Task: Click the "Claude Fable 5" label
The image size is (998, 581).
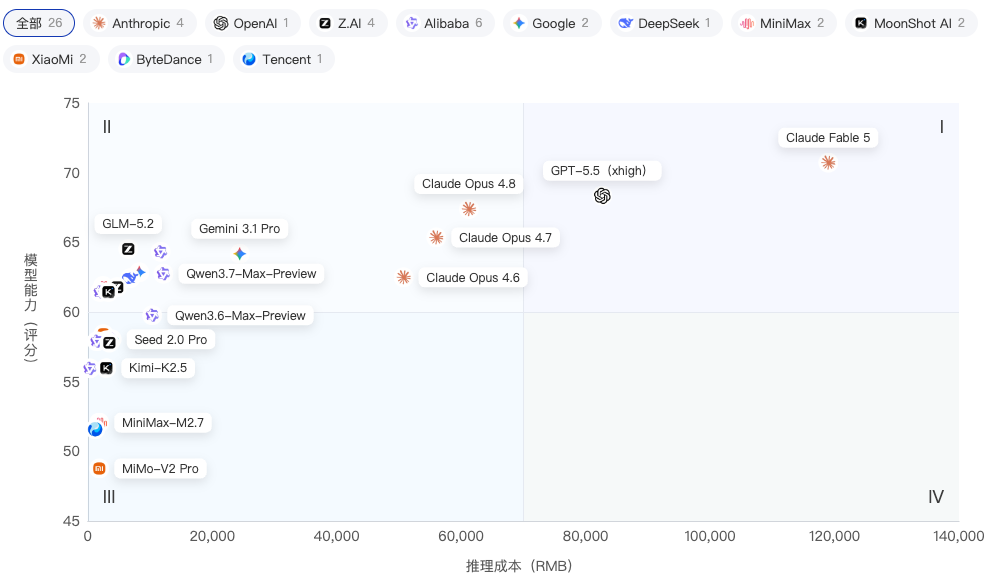Action: pos(828,138)
